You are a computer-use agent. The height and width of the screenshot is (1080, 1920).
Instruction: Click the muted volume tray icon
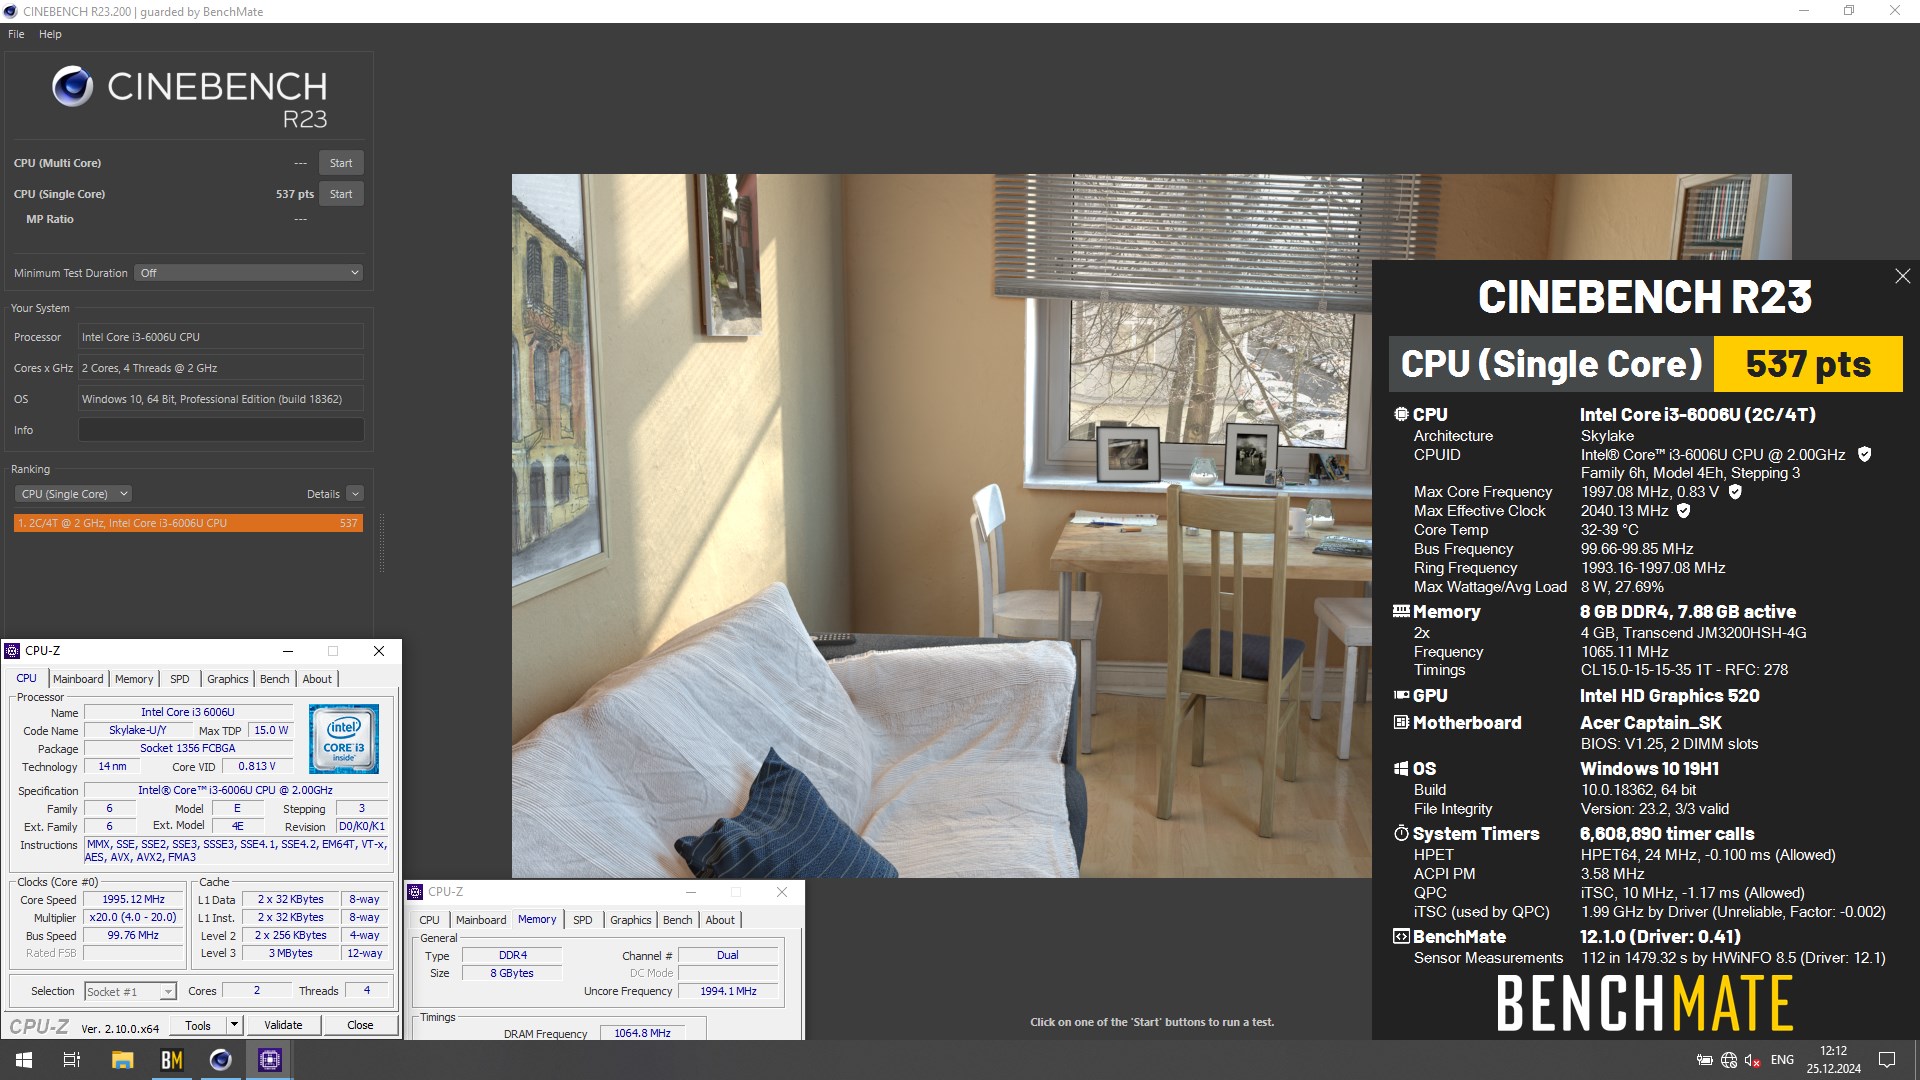[1753, 1060]
